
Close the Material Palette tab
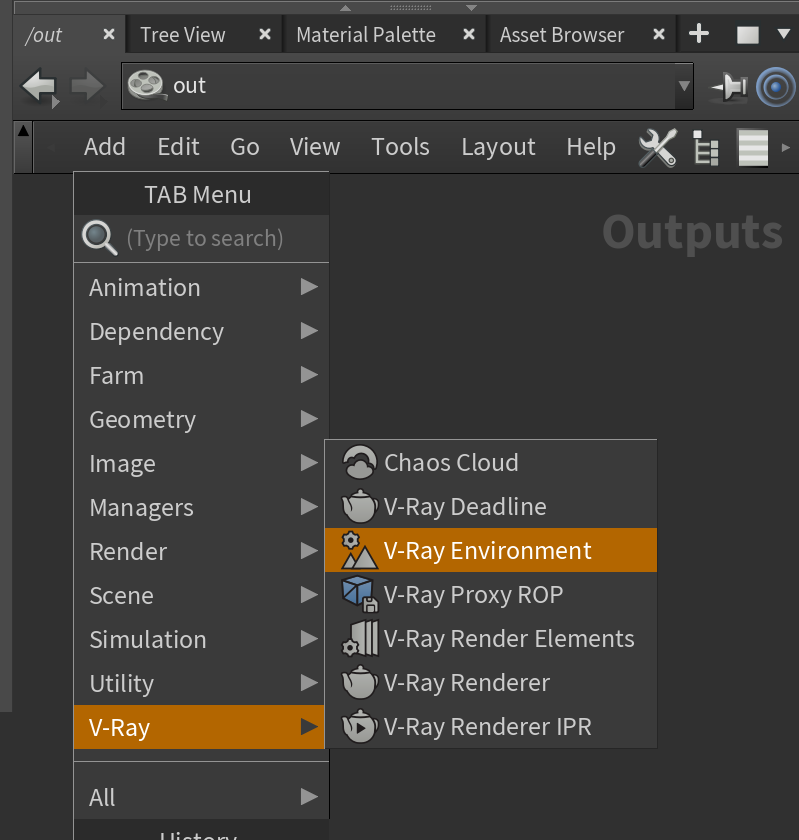(469, 34)
